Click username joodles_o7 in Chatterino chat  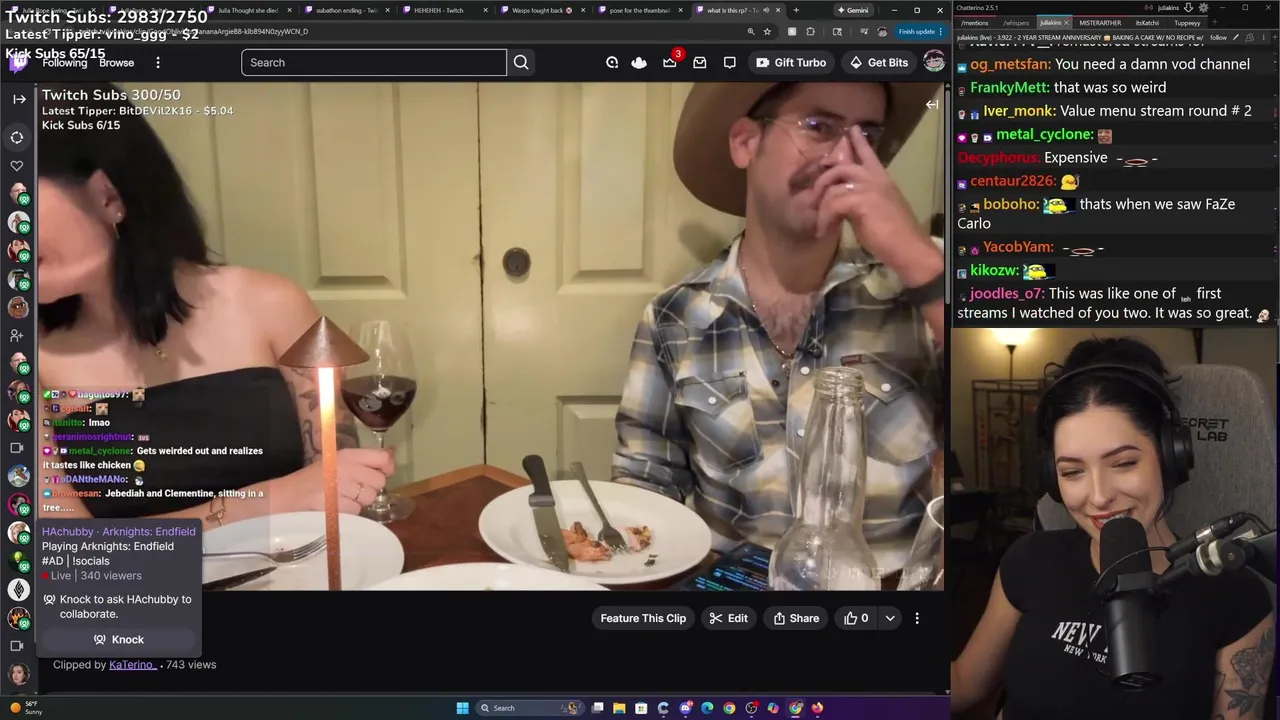(x=1005, y=293)
